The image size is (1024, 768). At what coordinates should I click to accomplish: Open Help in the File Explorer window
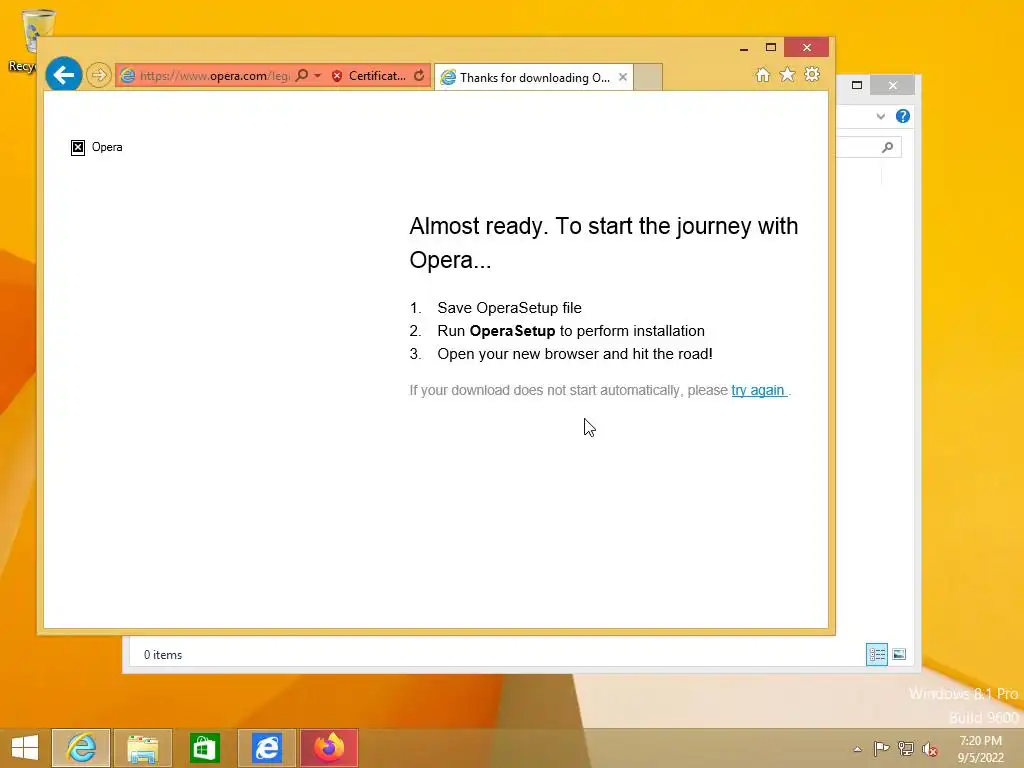click(903, 116)
